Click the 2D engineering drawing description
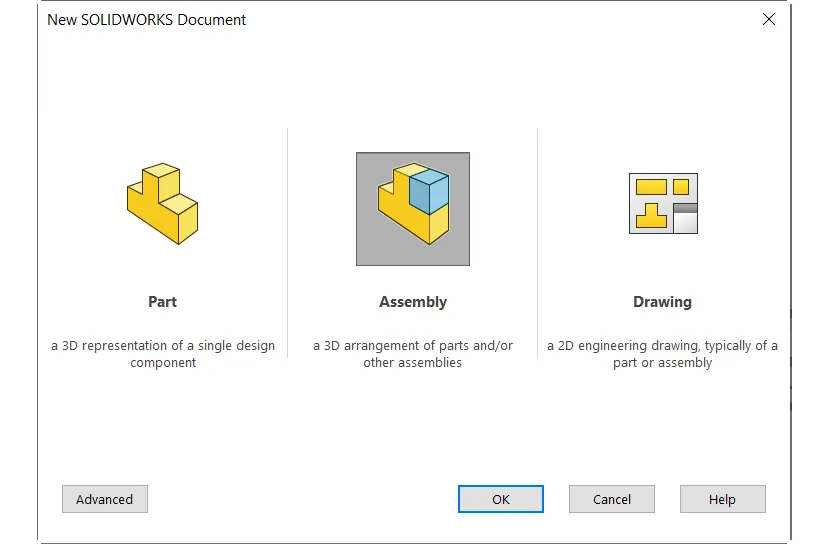 coord(662,354)
